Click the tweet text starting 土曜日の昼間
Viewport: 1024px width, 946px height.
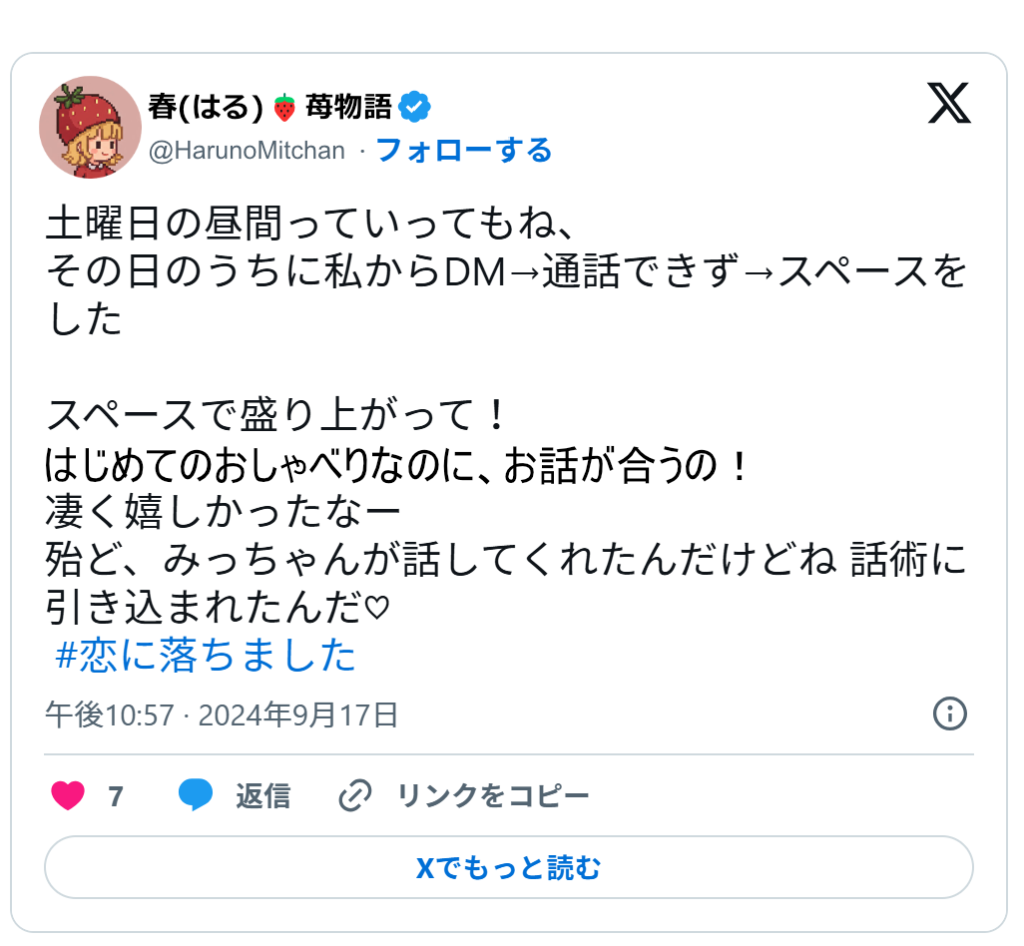[309, 223]
